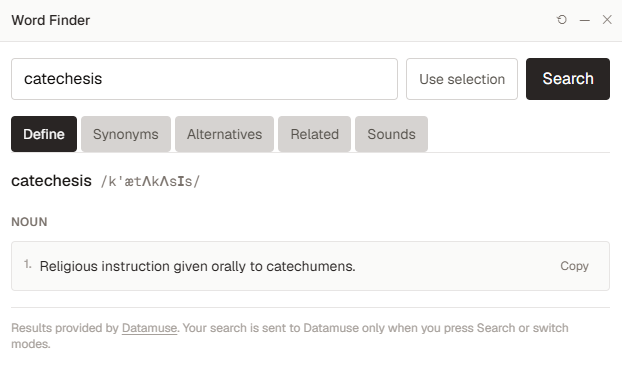Viewport: 622px width, 374px height.
Task: Click the catechesis headword in results
Action: pos(51,181)
